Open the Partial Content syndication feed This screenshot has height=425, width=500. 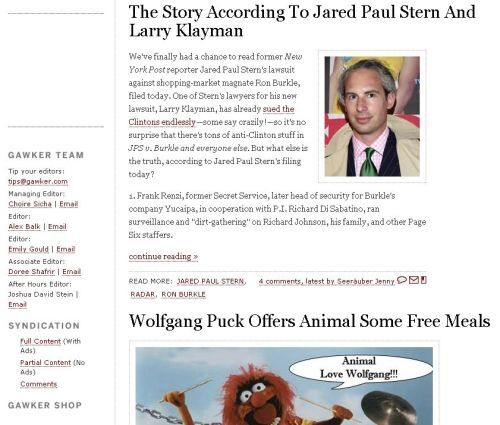coord(46,363)
